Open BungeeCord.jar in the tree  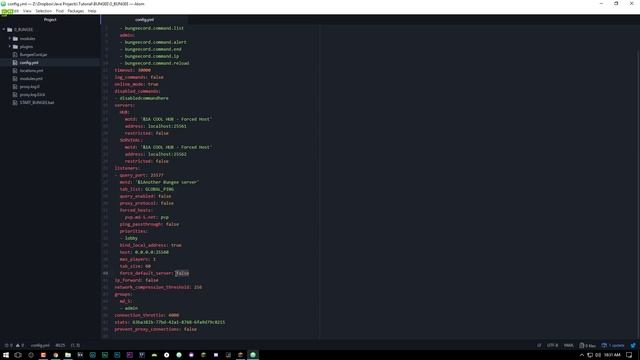[33, 55]
